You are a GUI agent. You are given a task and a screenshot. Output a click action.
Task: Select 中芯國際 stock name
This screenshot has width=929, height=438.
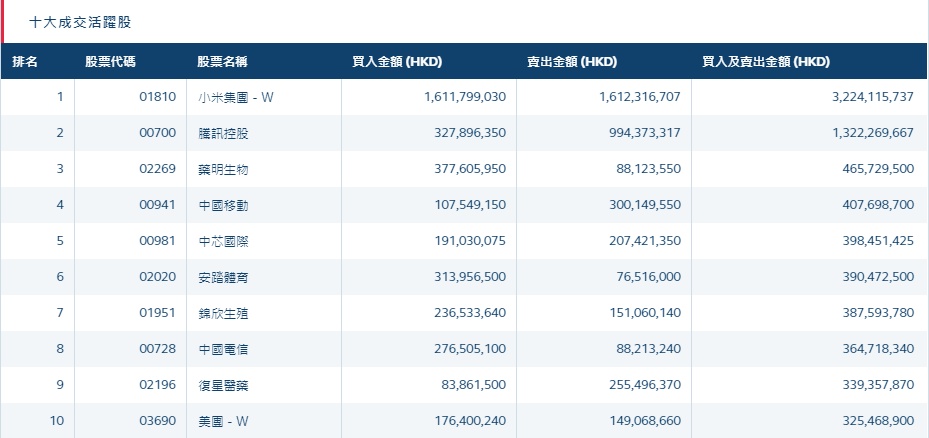pos(223,241)
